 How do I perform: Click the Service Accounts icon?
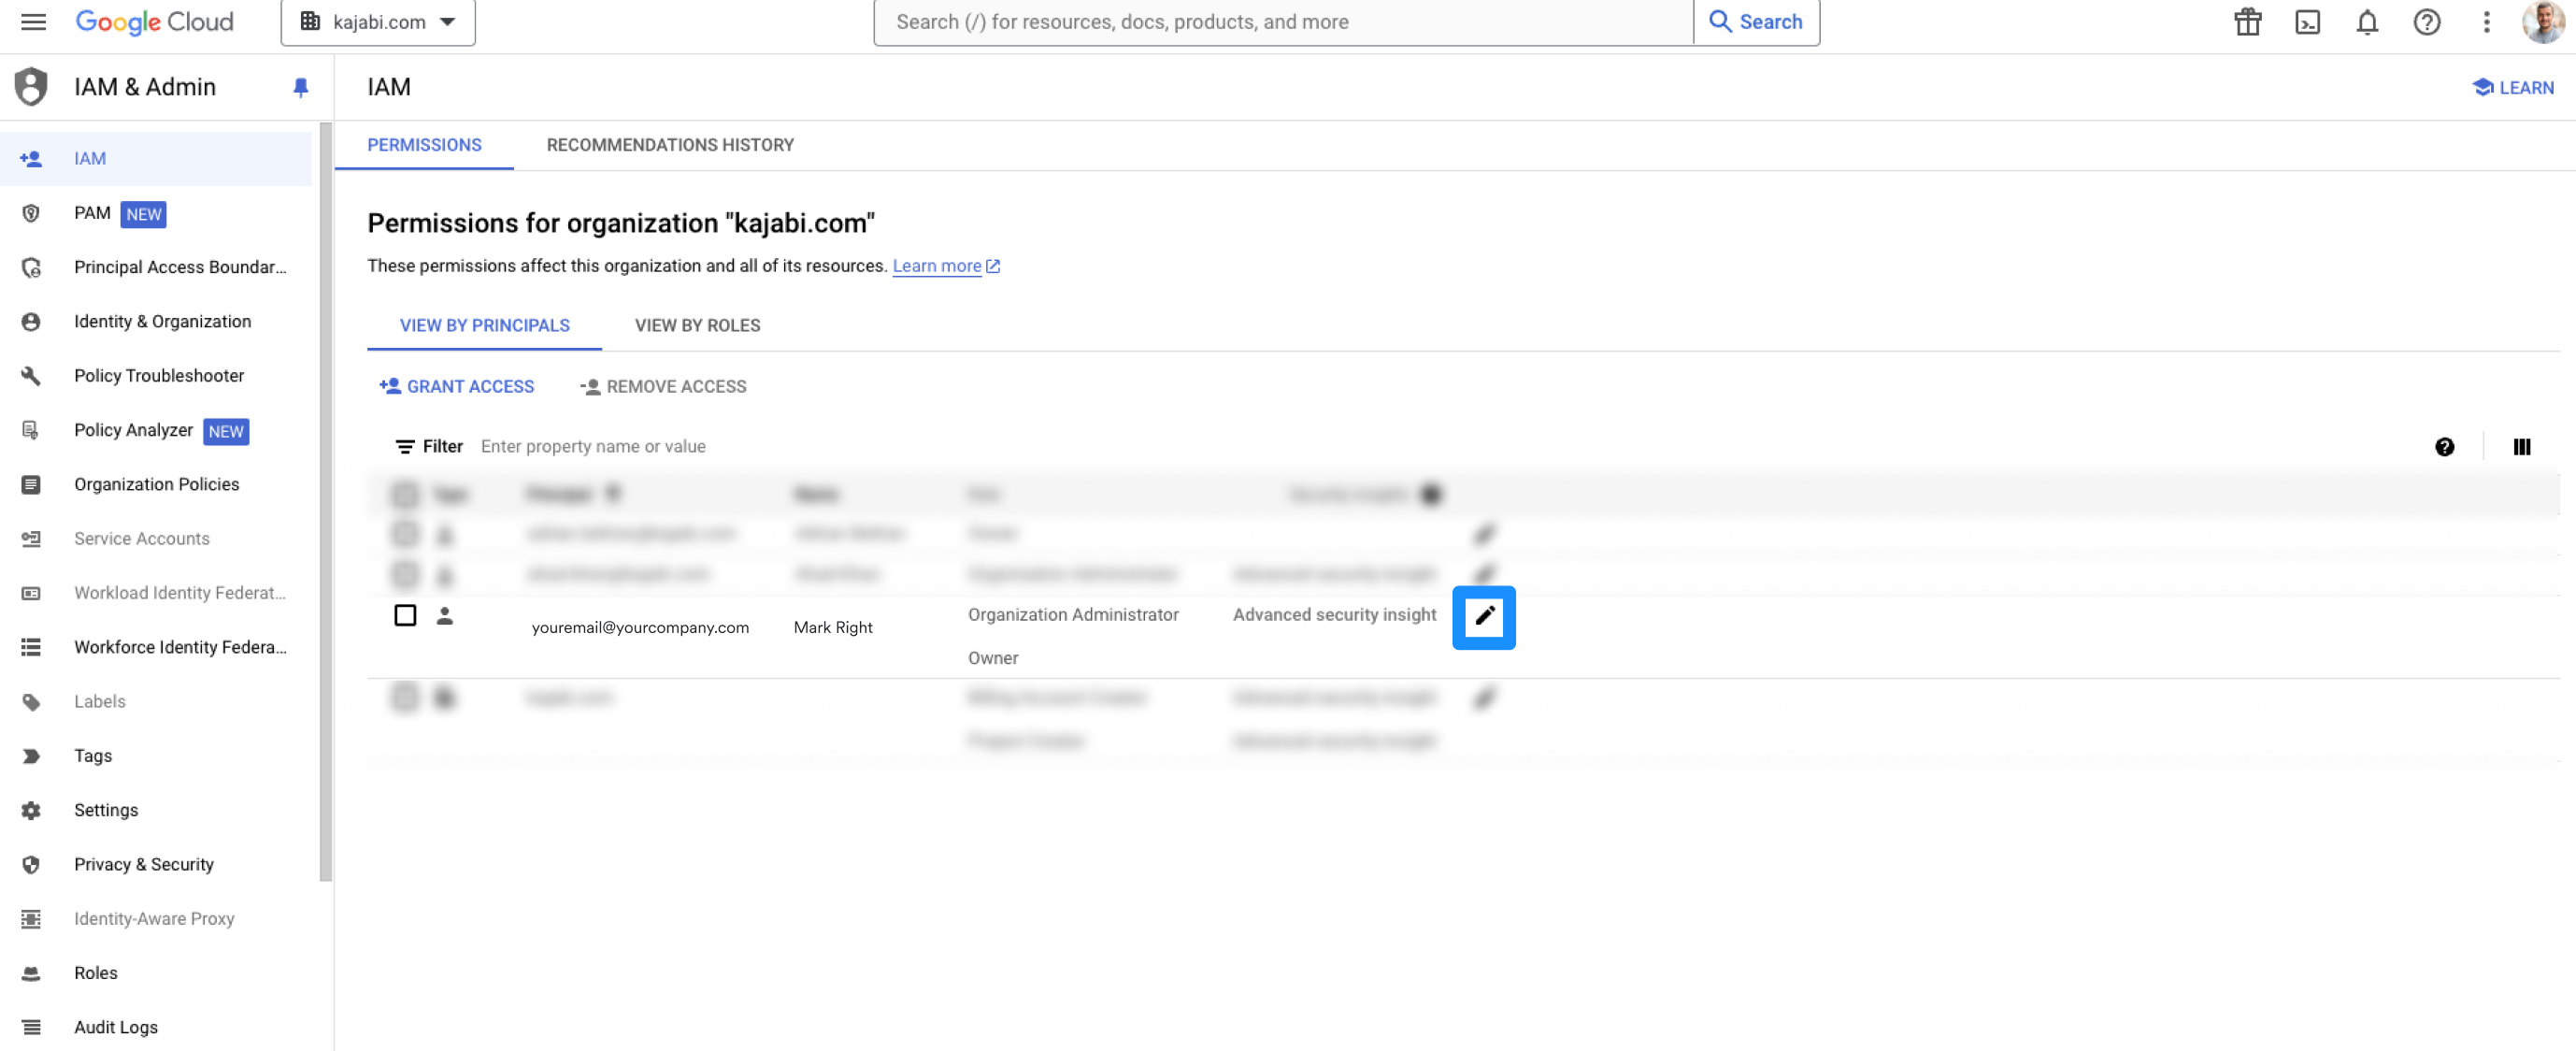pyautogui.click(x=31, y=539)
